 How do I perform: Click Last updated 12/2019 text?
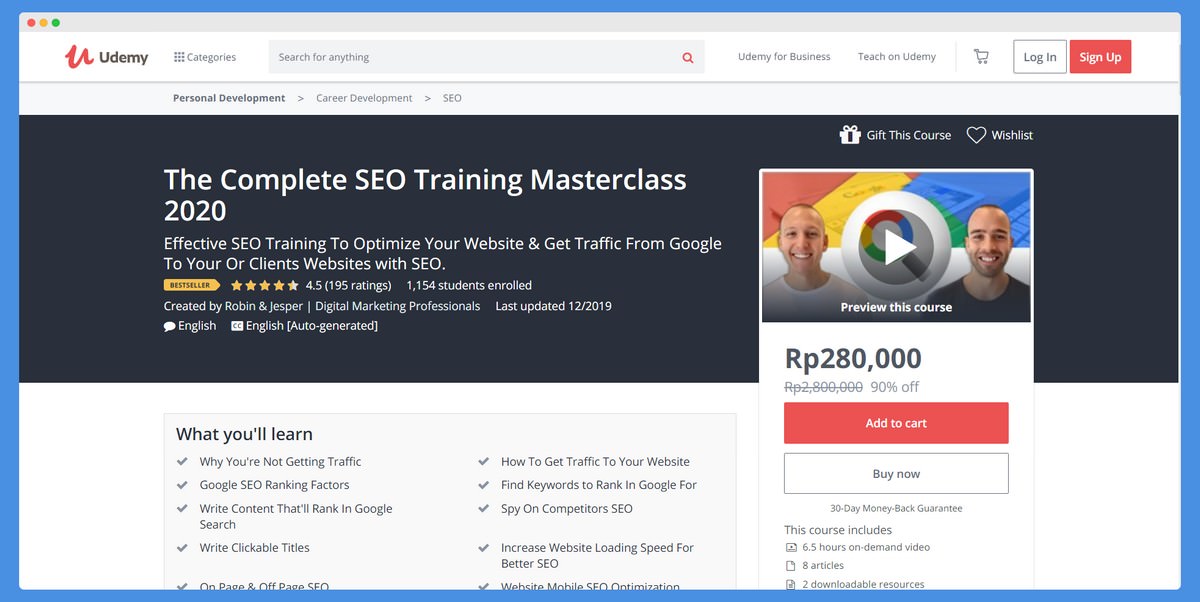click(553, 306)
